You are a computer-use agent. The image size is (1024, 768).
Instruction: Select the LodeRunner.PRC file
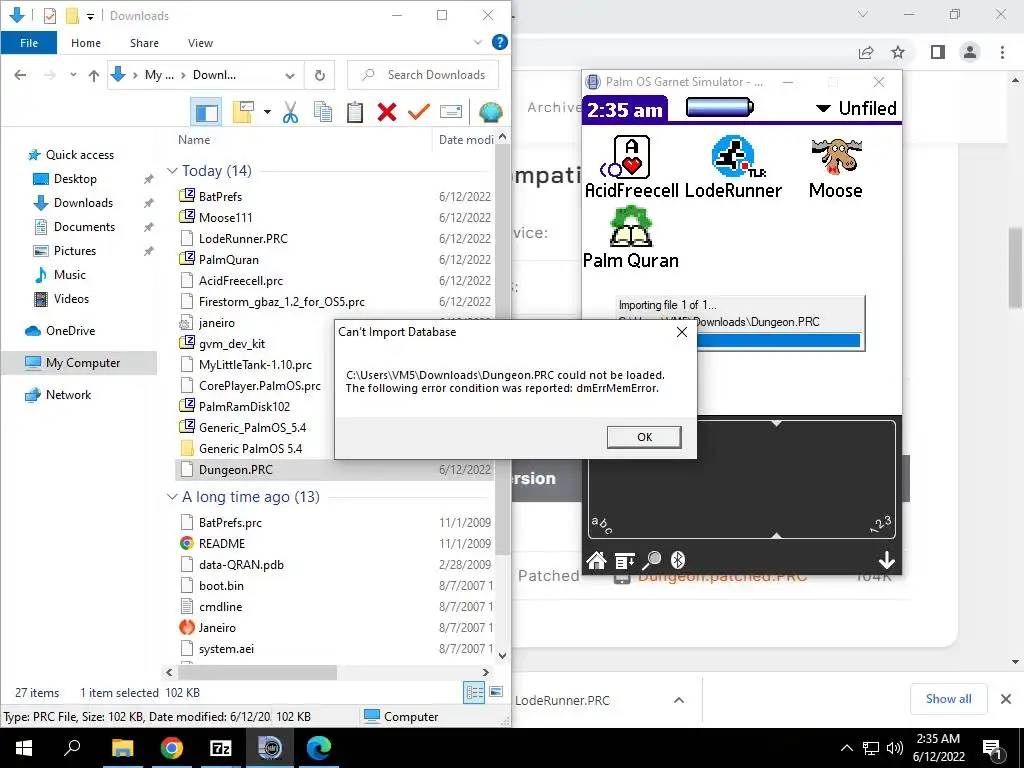pyautogui.click(x=243, y=239)
